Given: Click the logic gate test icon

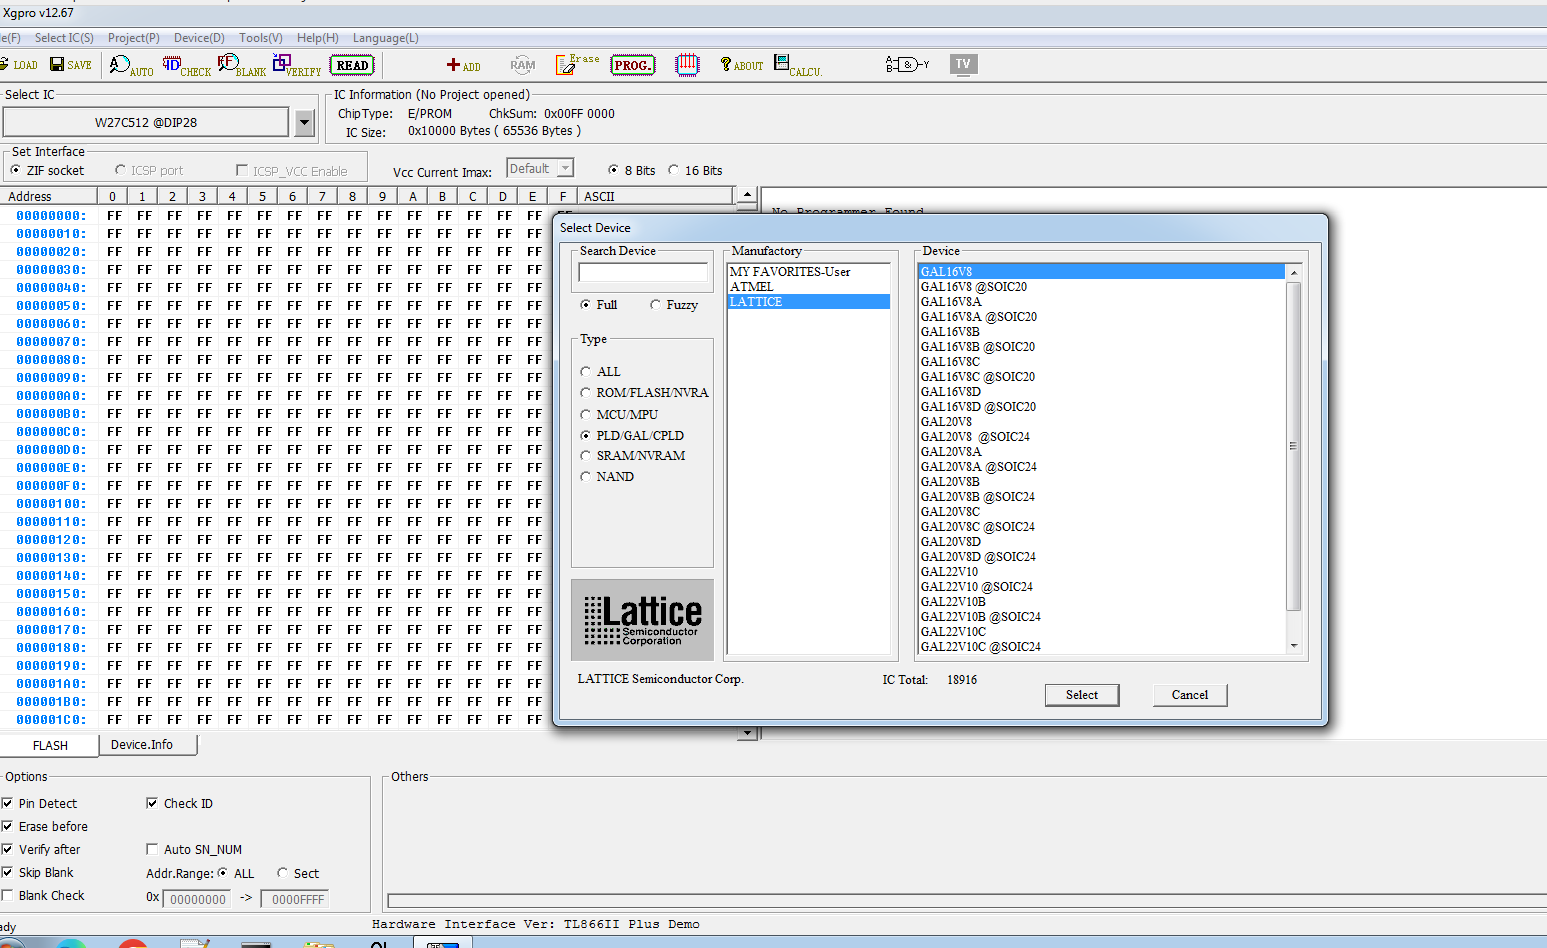Looking at the screenshot, I should (x=907, y=65).
